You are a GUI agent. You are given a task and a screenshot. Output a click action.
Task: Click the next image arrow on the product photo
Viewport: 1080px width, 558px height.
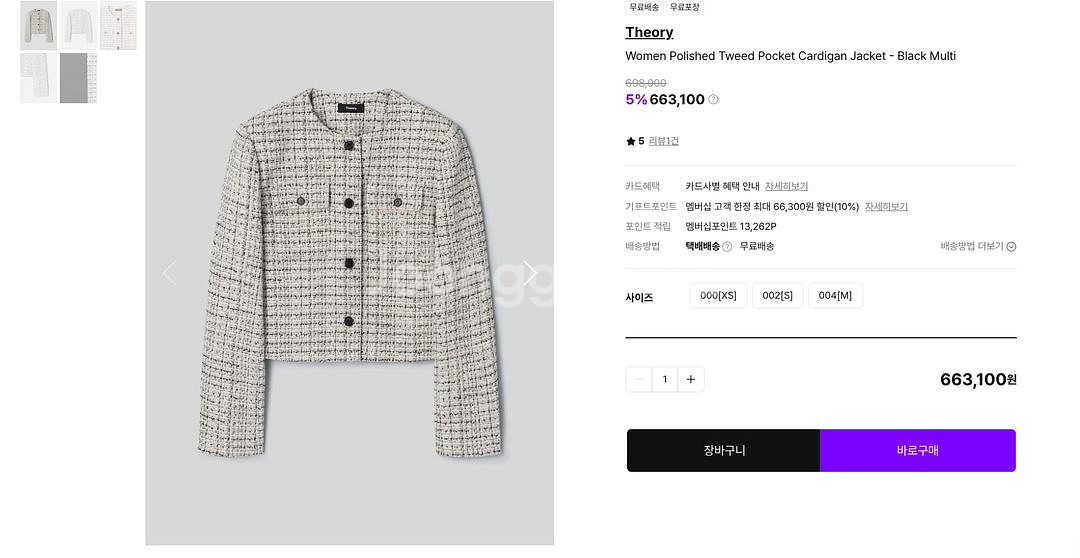[530, 273]
